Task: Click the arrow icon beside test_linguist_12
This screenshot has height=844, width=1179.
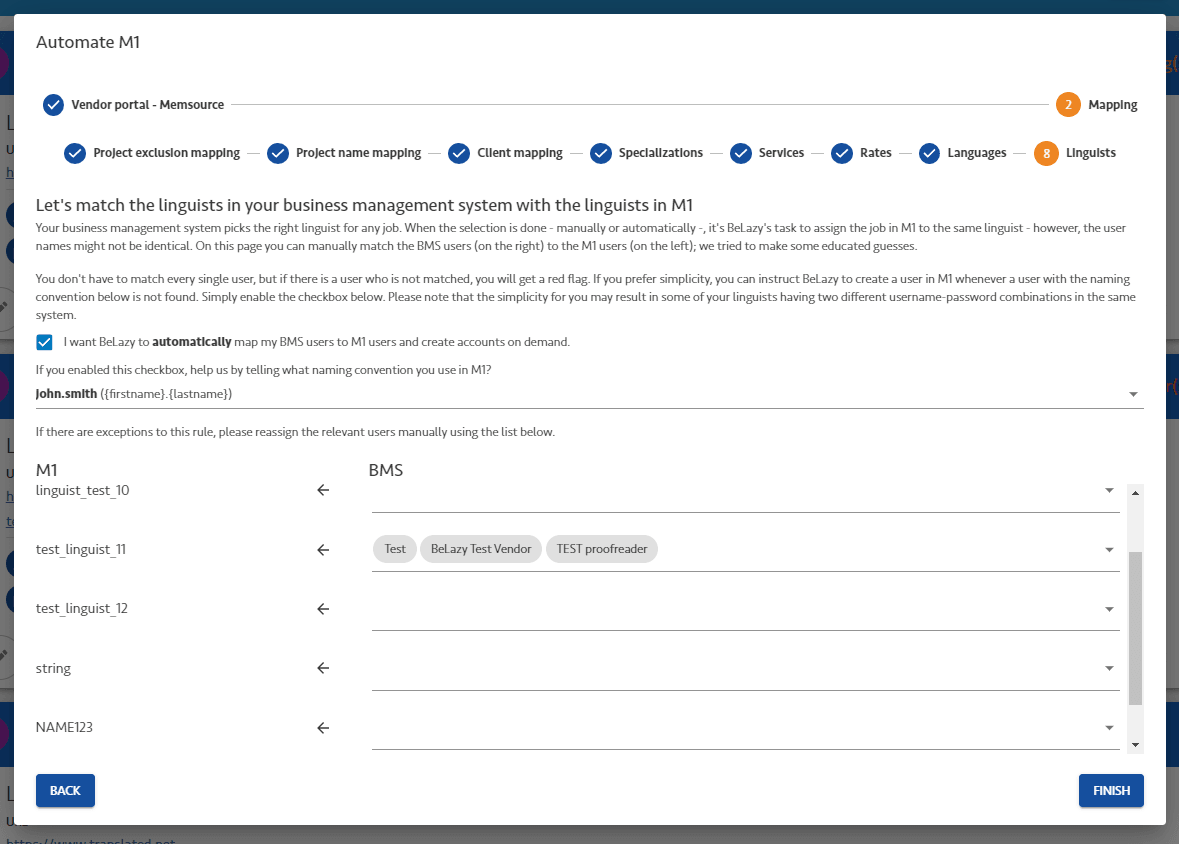Action: coord(323,609)
